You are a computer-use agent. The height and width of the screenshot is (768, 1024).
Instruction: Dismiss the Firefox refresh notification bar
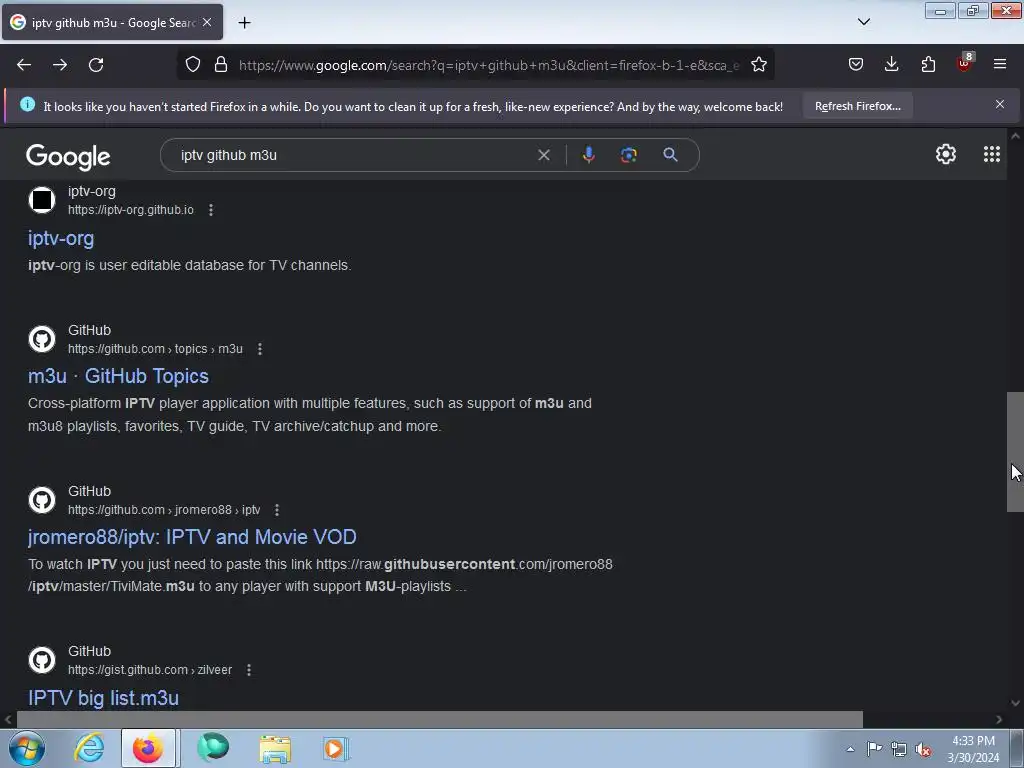(x=1000, y=104)
